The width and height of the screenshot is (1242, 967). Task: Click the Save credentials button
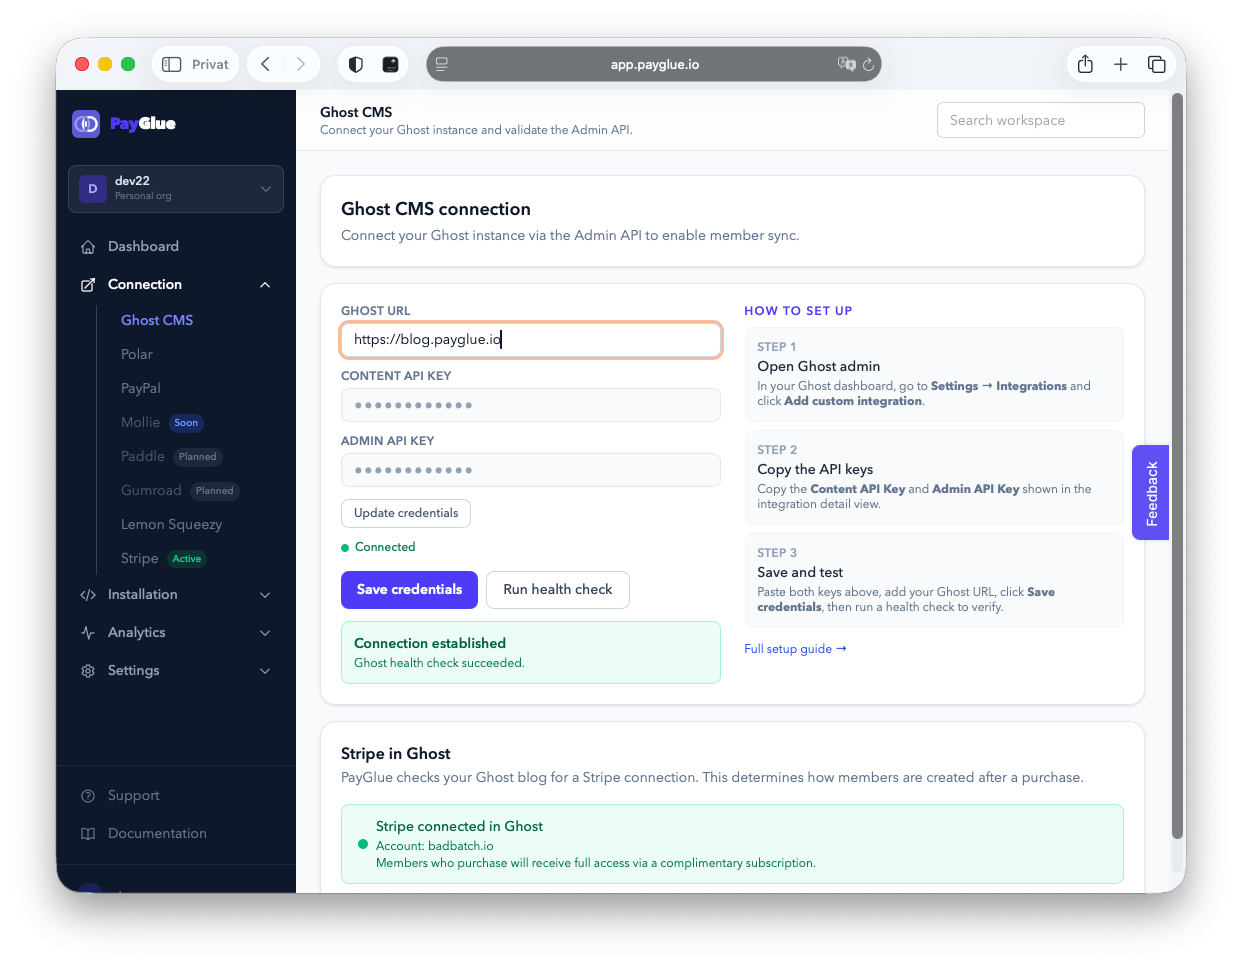point(410,590)
